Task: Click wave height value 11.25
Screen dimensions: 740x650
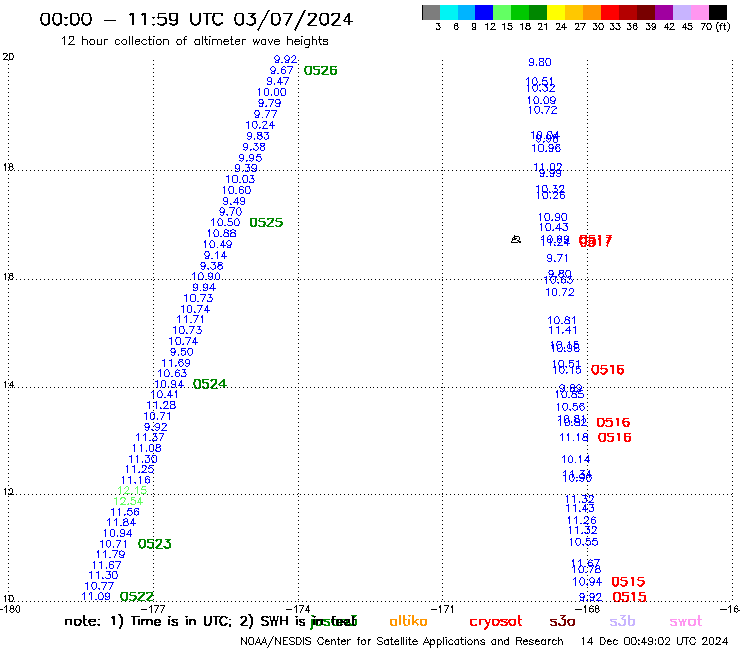Action: click(x=139, y=470)
